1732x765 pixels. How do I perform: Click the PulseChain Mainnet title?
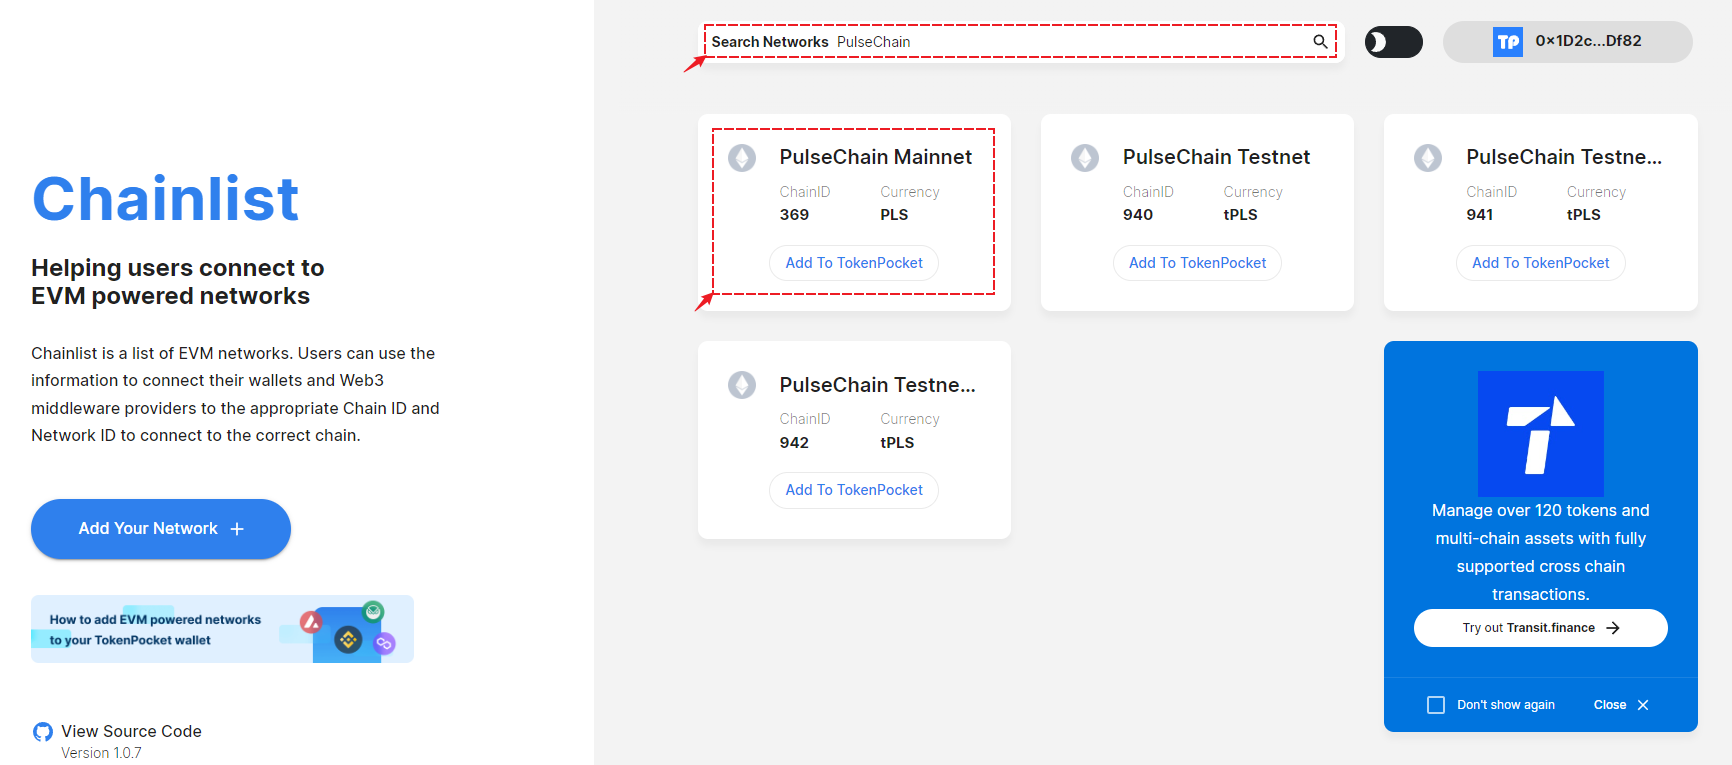click(x=876, y=157)
